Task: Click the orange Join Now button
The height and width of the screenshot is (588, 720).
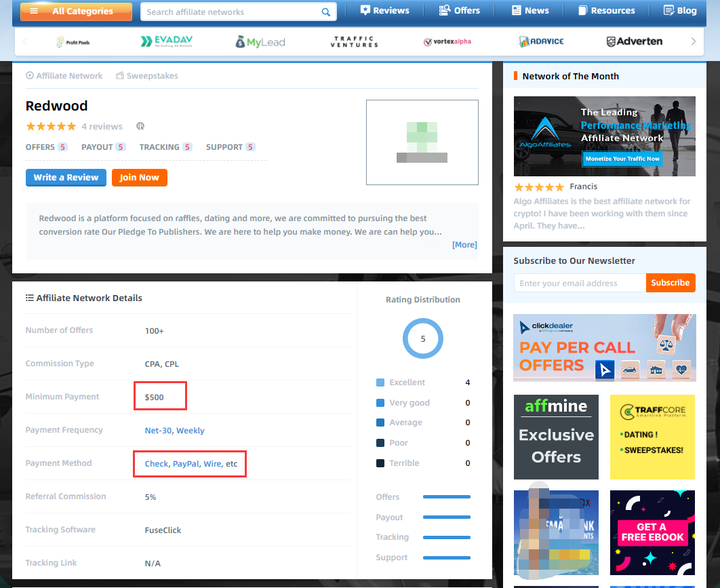Action: pyautogui.click(x=139, y=177)
